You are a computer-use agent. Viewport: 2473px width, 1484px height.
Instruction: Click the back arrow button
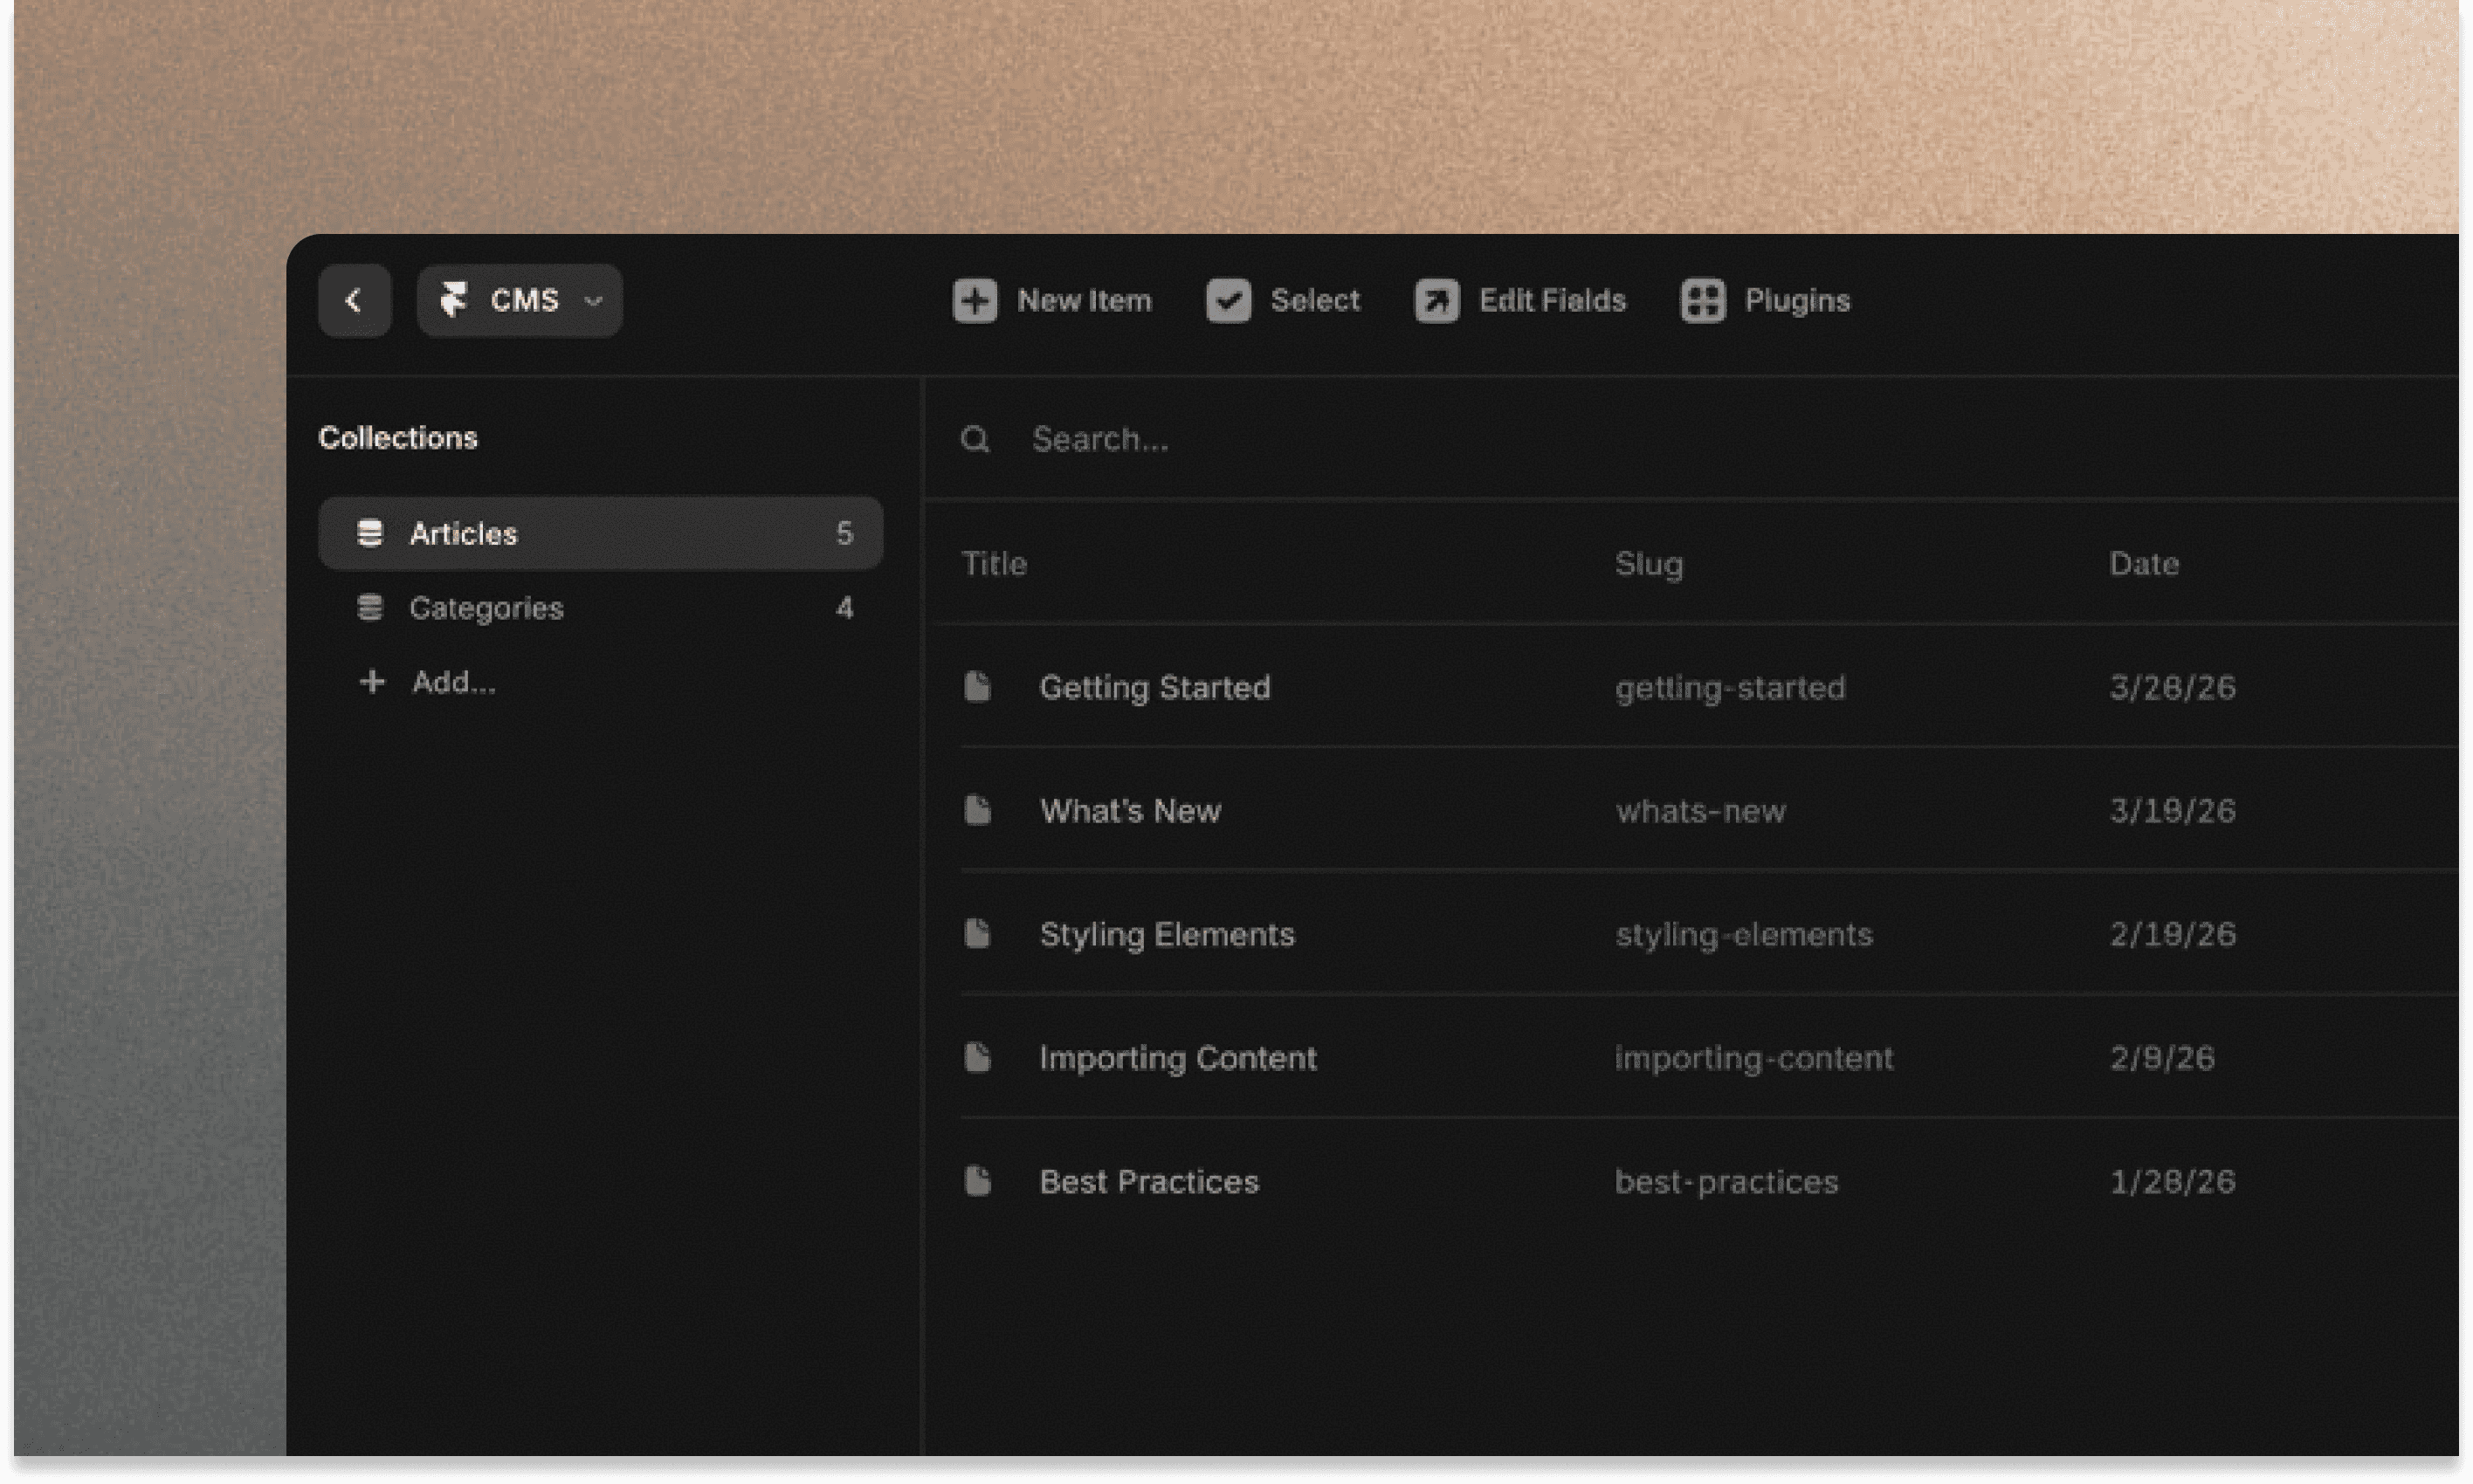pyautogui.click(x=354, y=300)
